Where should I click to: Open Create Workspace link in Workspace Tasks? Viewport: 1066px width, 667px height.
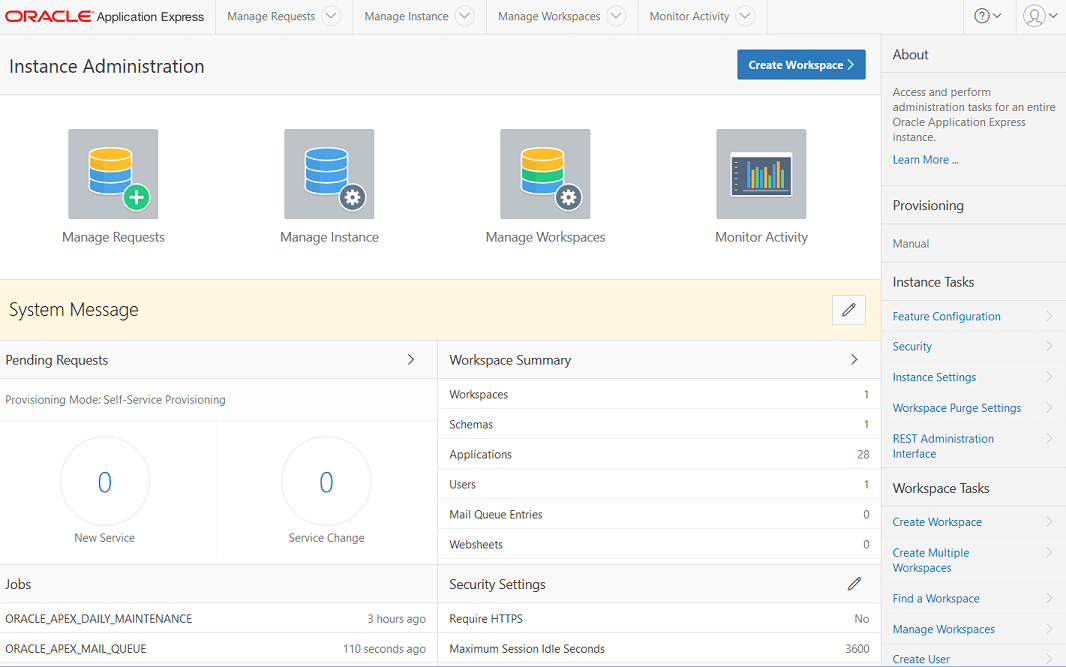937,522
